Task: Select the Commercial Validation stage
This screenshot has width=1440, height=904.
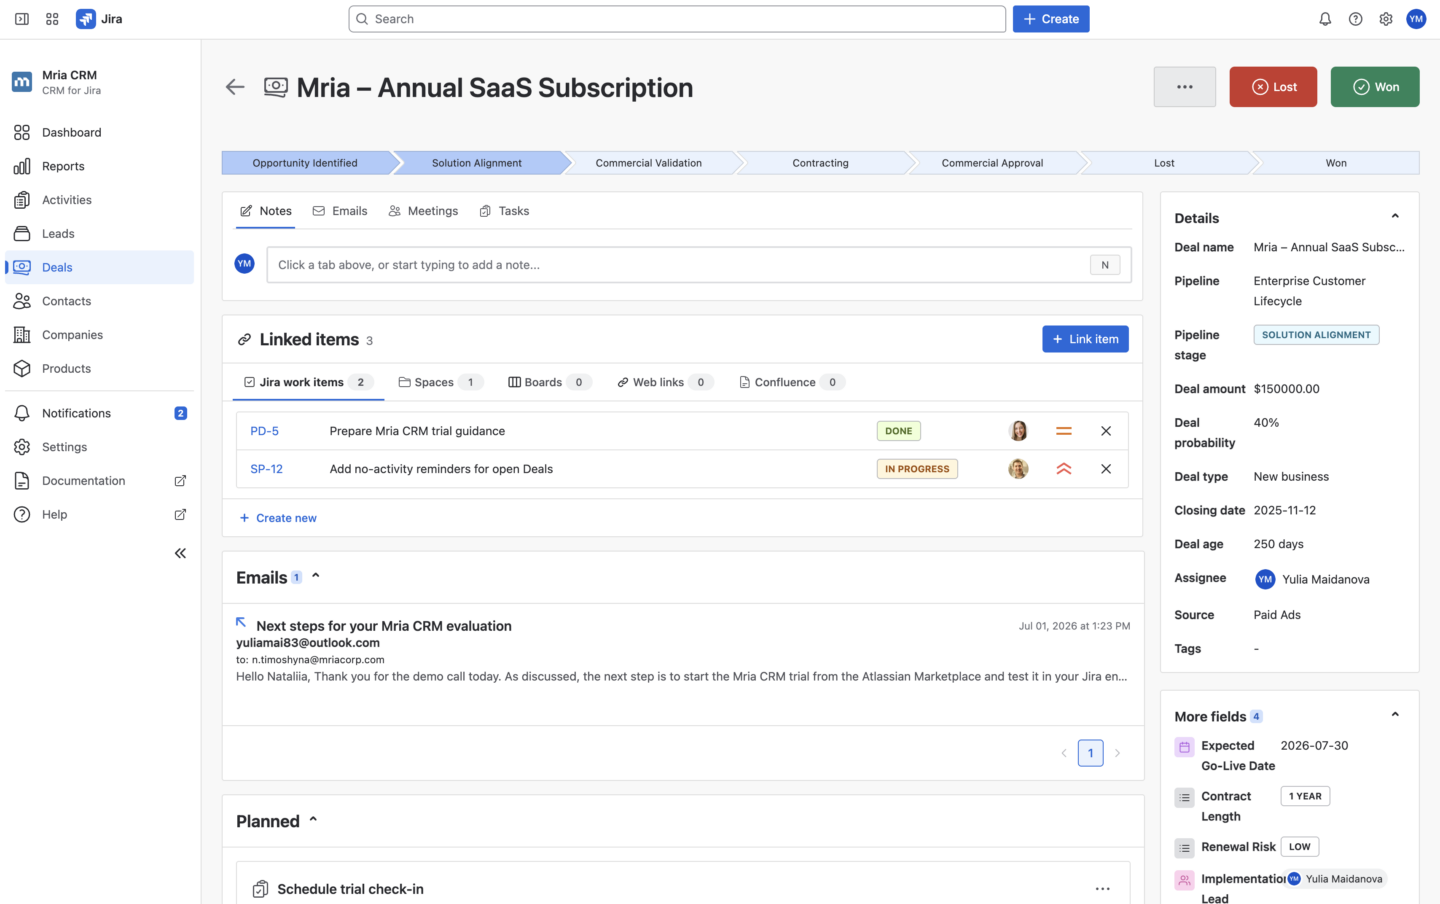Action: click(649, 163)
